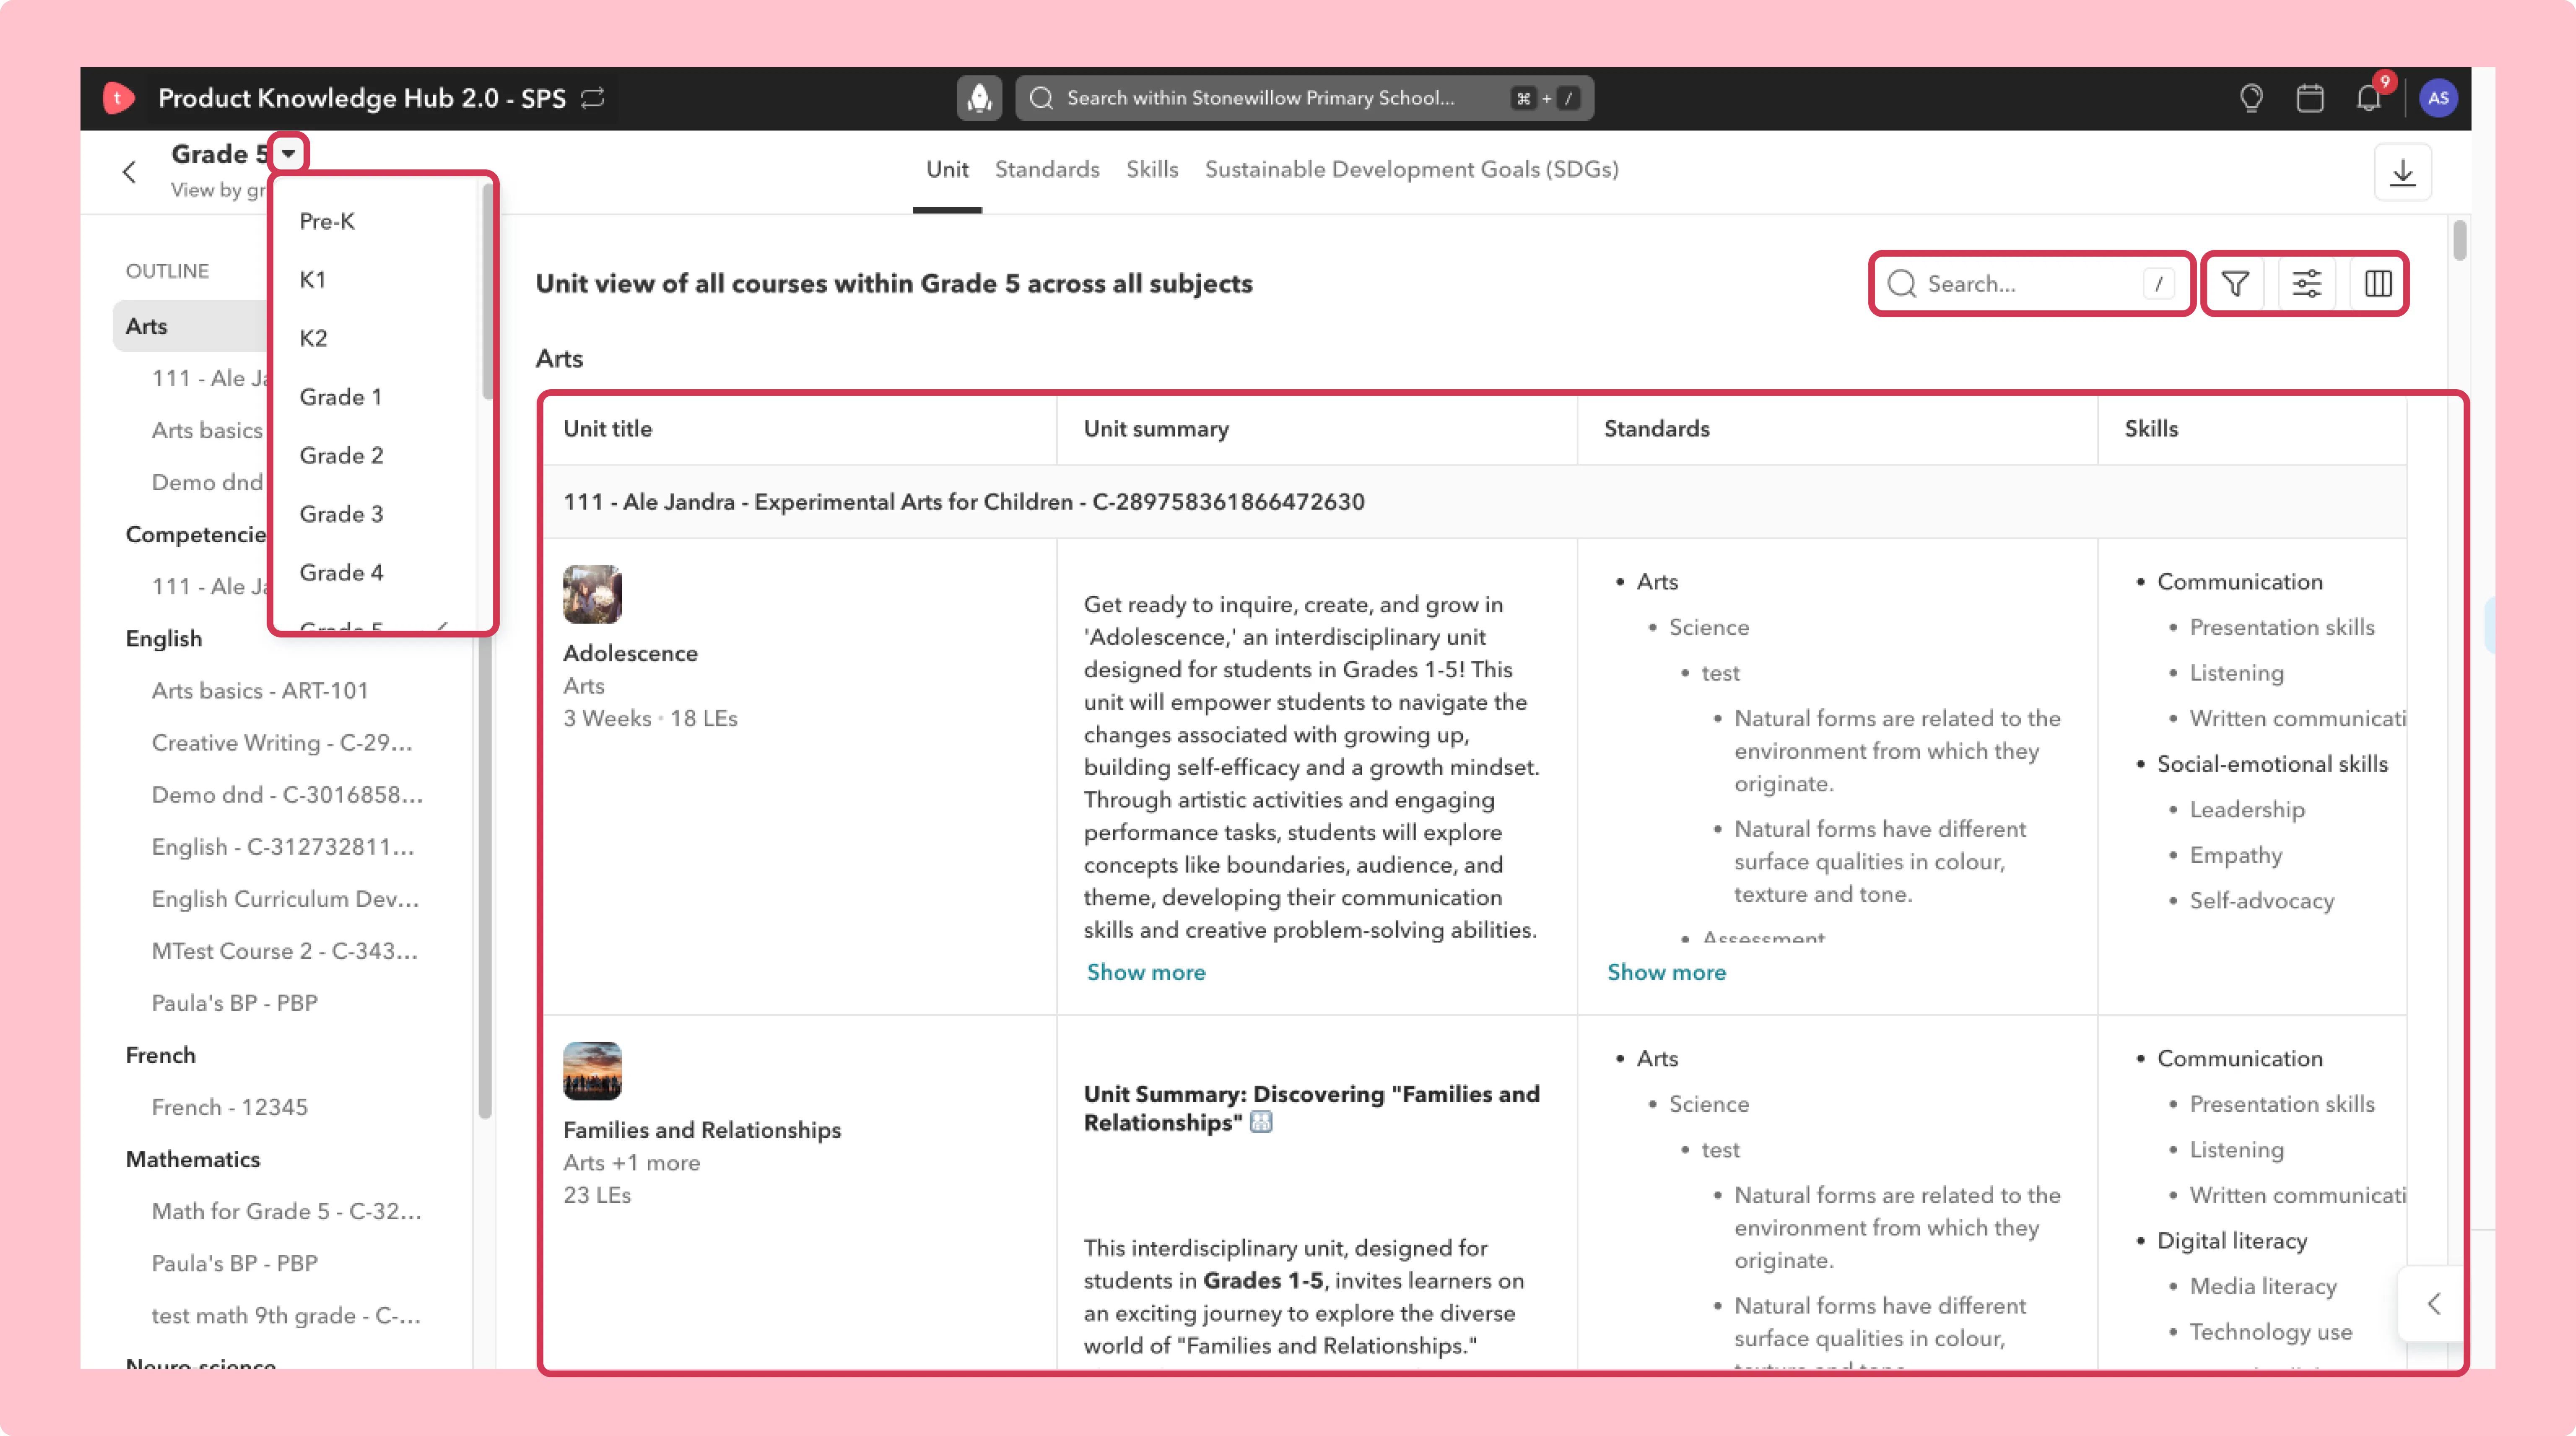Select French in the outline

(x=161, y=1055)
